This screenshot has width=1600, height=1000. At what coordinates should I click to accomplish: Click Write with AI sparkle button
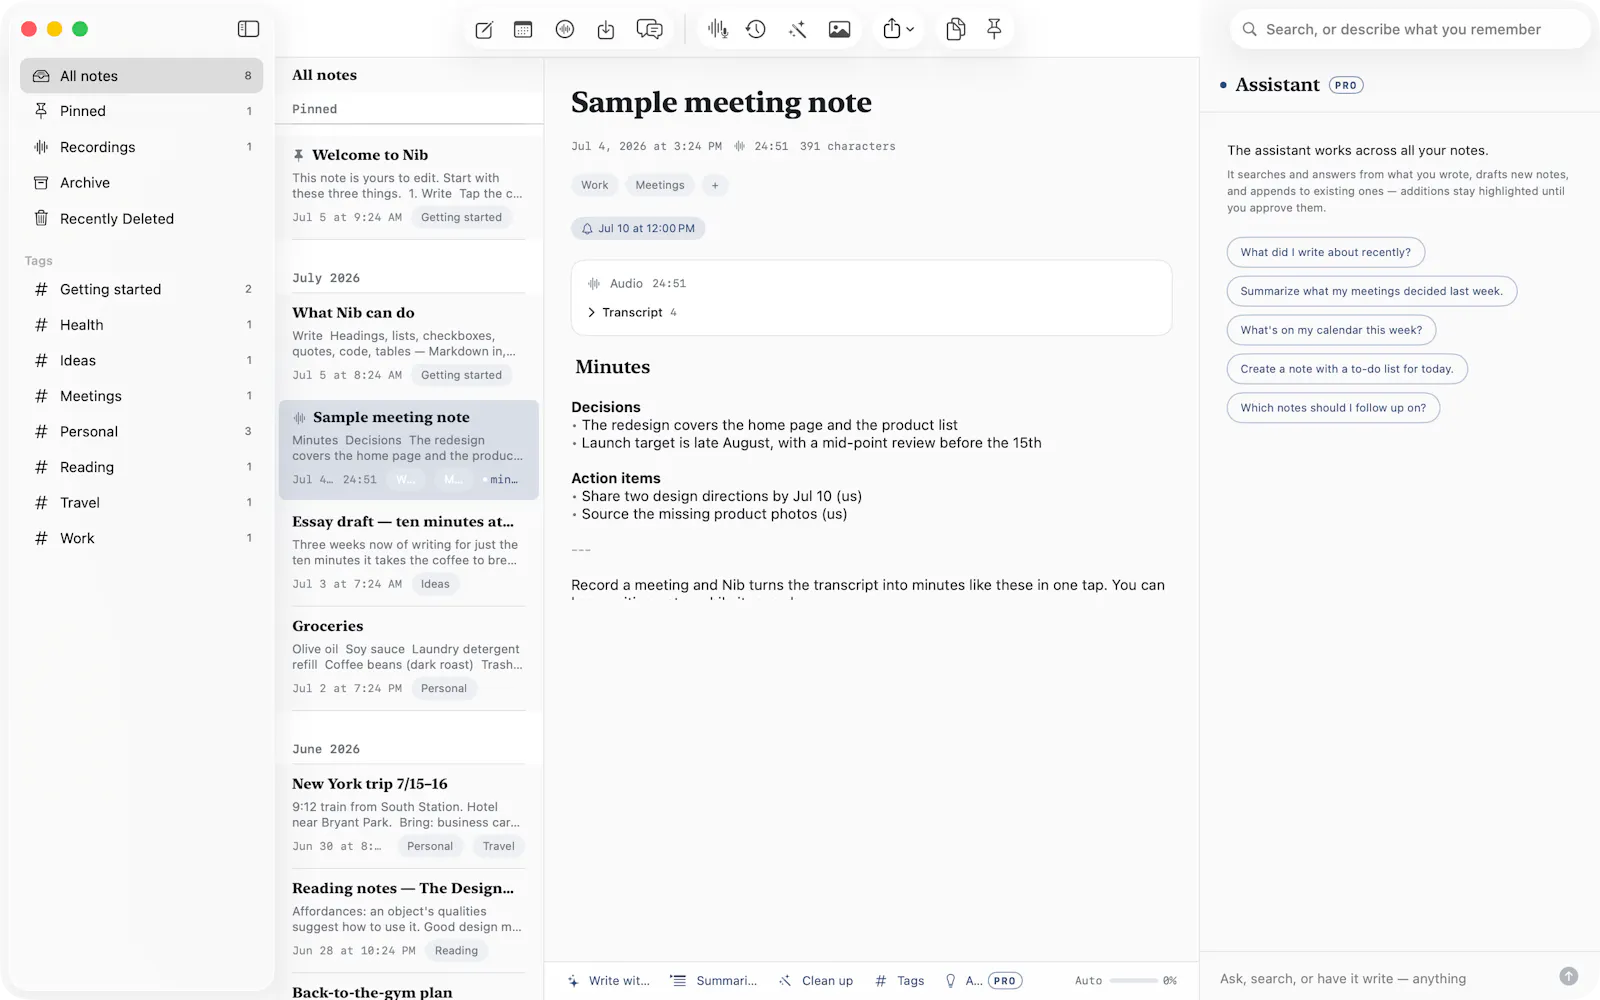[608, 981]
